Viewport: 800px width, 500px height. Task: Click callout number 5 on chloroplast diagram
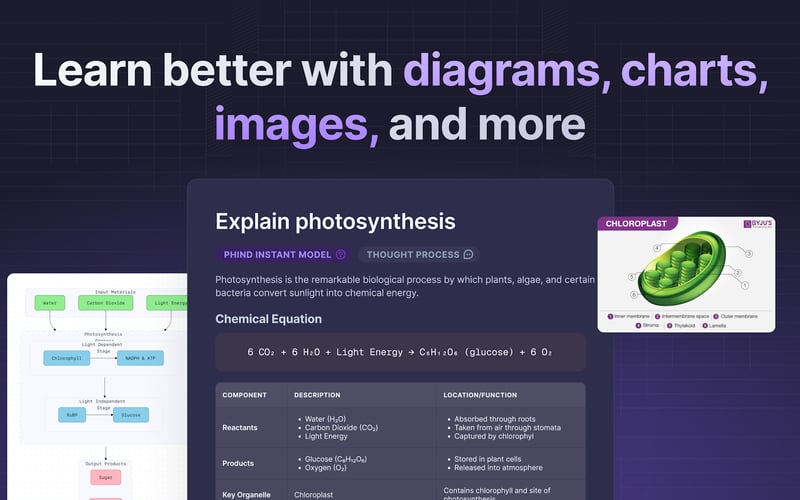tap(632, 277)
